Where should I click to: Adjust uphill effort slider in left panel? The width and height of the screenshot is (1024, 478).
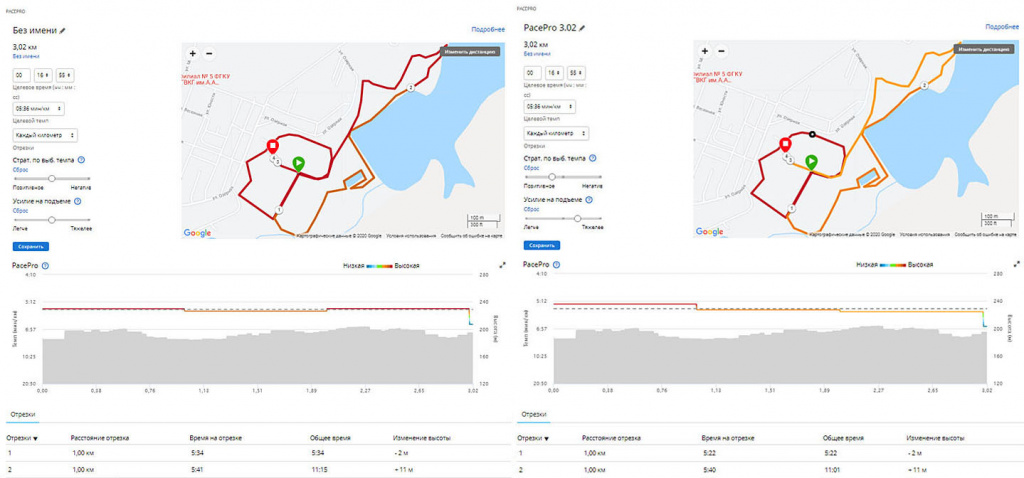coord(52,220)
